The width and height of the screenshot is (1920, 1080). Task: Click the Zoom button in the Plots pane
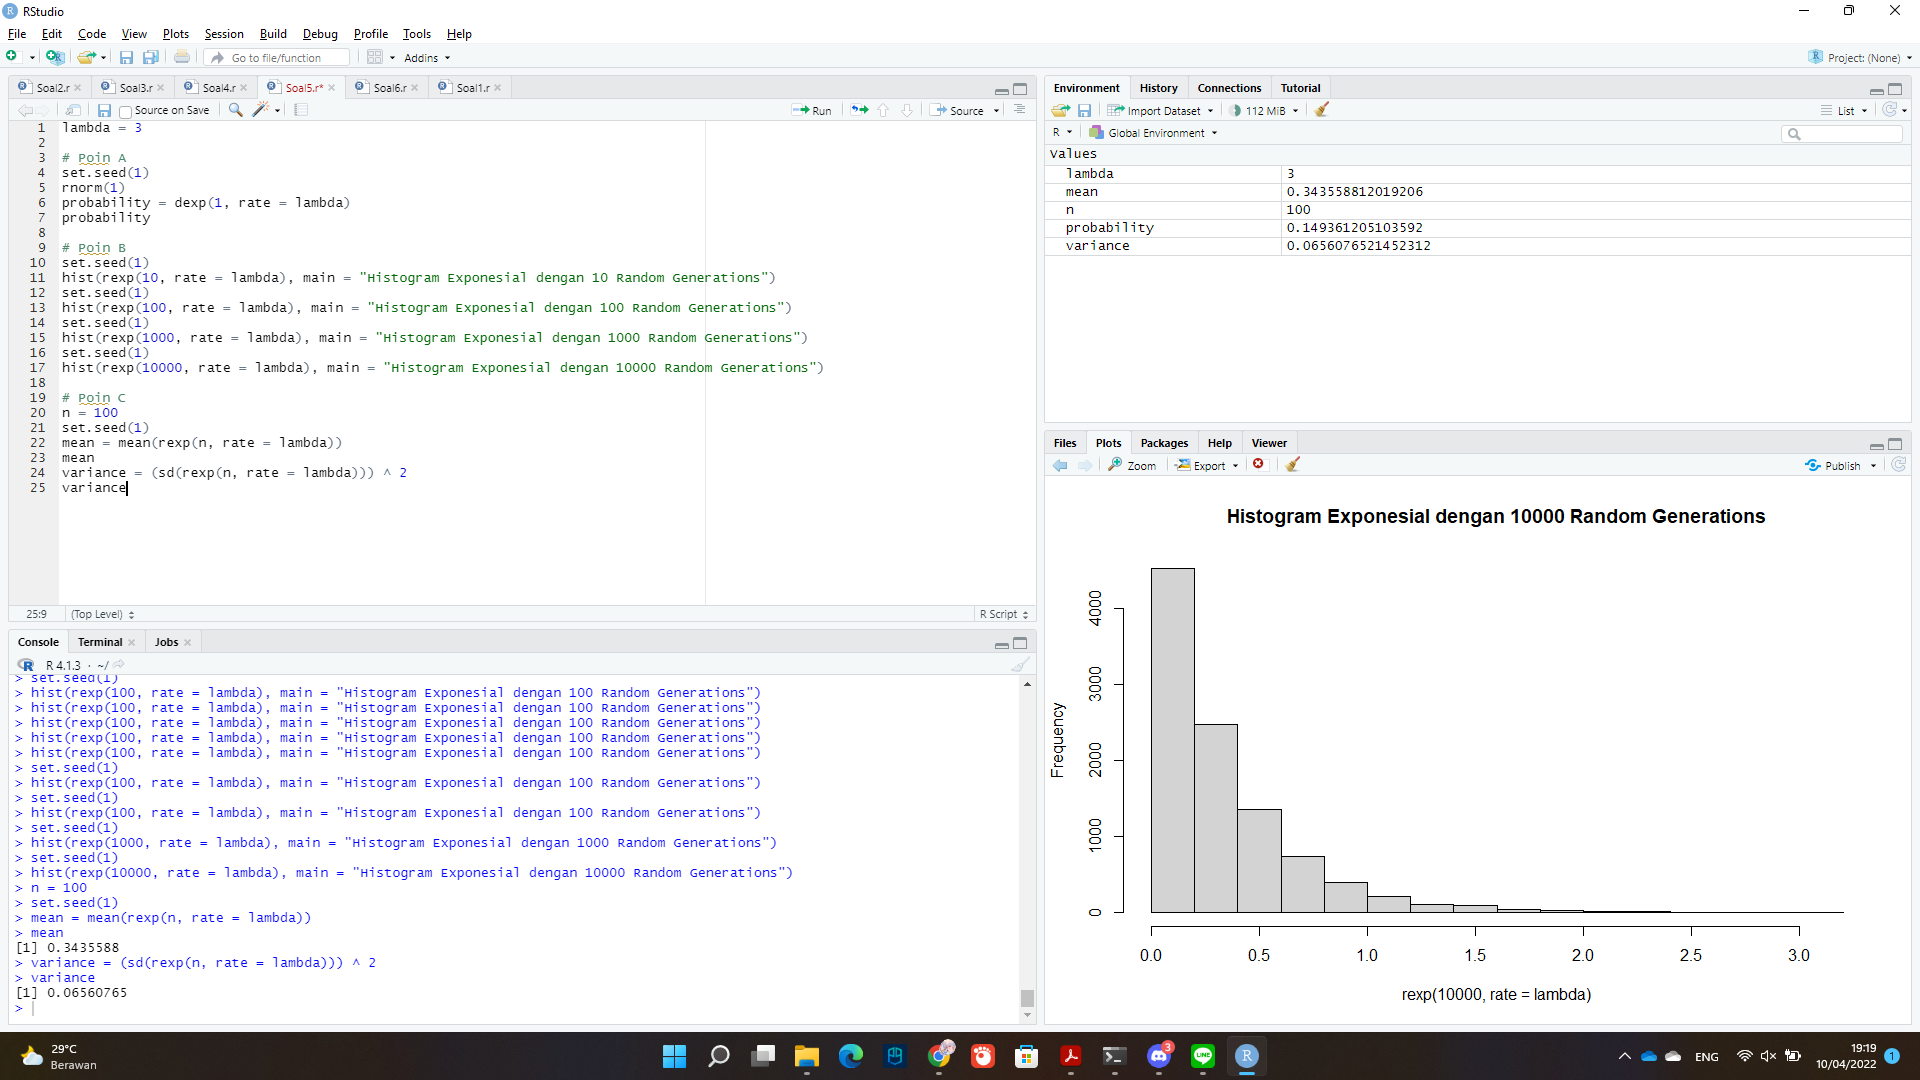[1131, 465]
